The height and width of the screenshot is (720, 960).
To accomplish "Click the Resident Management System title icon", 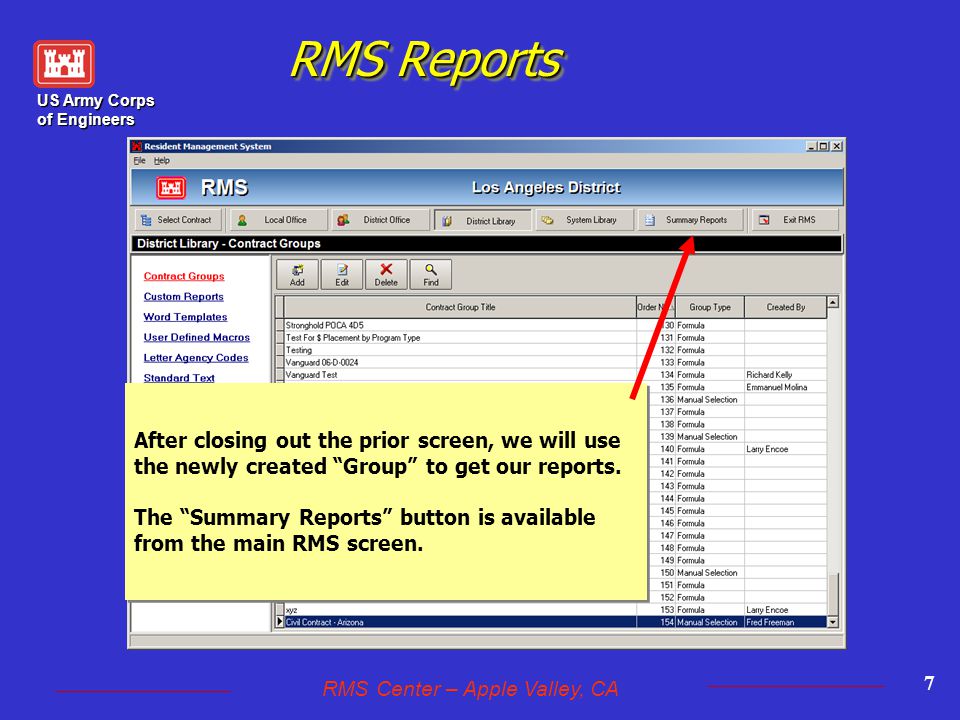I will (x=137, y=146).
